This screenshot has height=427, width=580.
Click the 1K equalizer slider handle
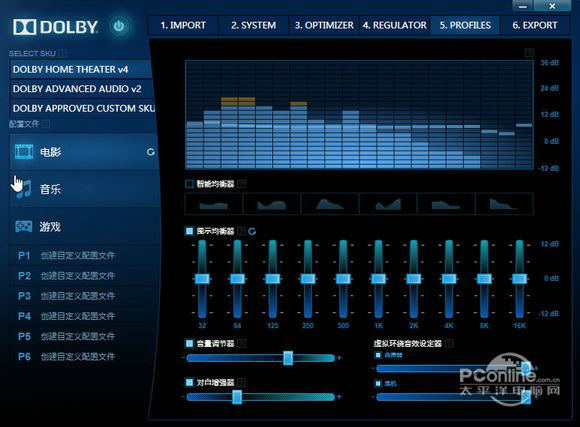point(378,279)
